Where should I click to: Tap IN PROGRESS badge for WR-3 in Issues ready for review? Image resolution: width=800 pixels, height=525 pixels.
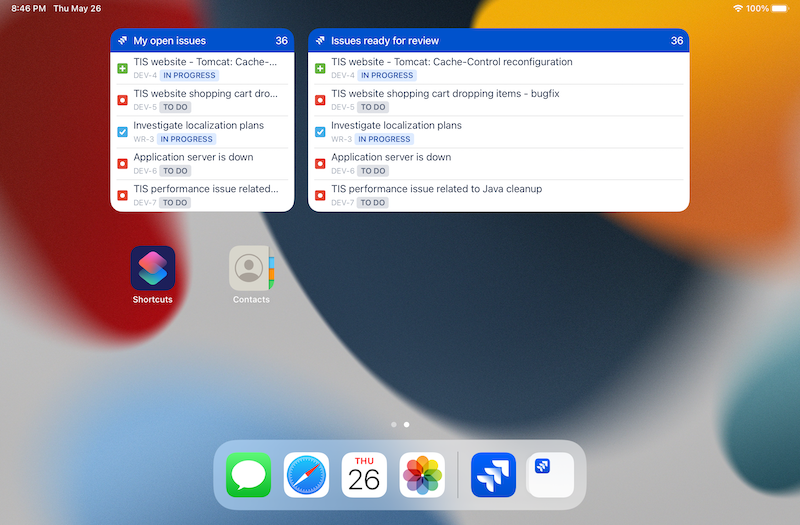click(384, 139)
